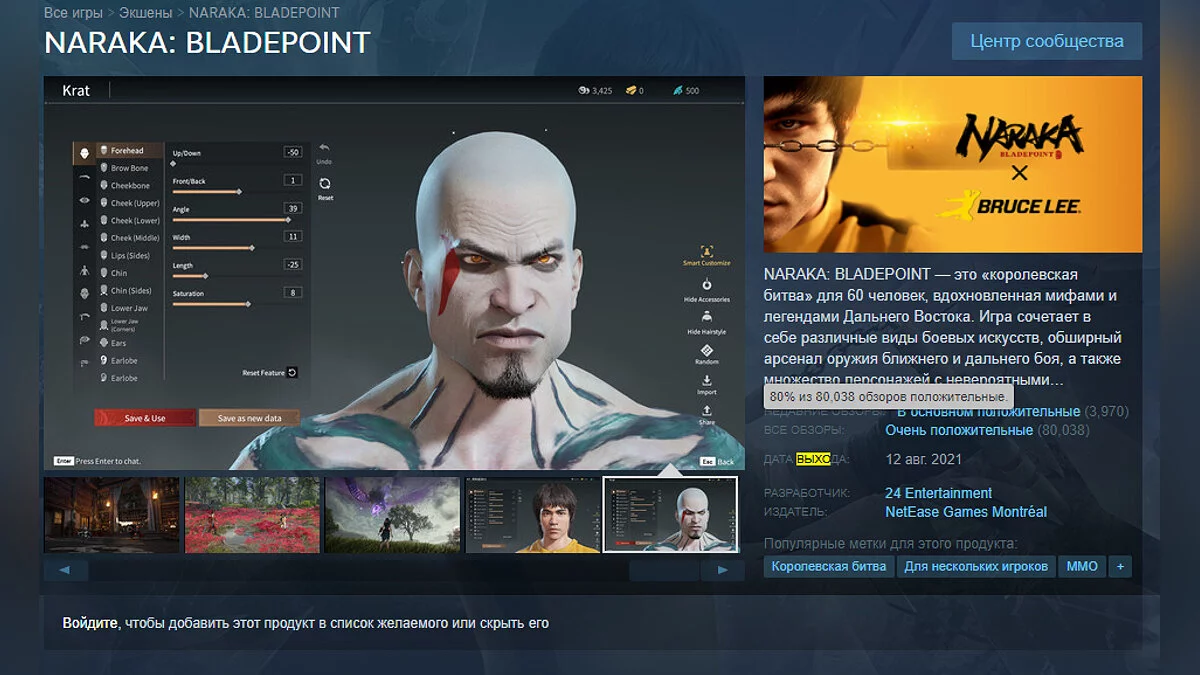Viewport: 1200px width, 675px height.
Task: Click the silver coin currency icon
Action: tap(584, 91)
